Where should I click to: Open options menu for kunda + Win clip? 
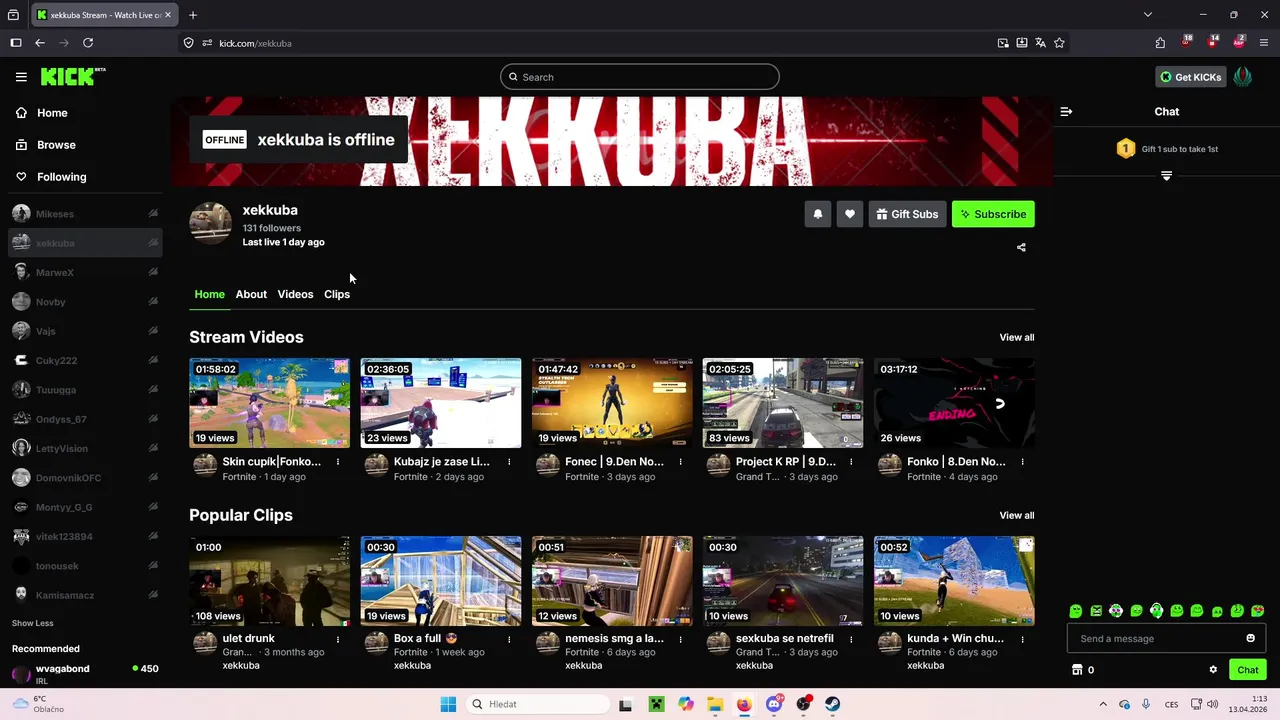click(1022, 639)
